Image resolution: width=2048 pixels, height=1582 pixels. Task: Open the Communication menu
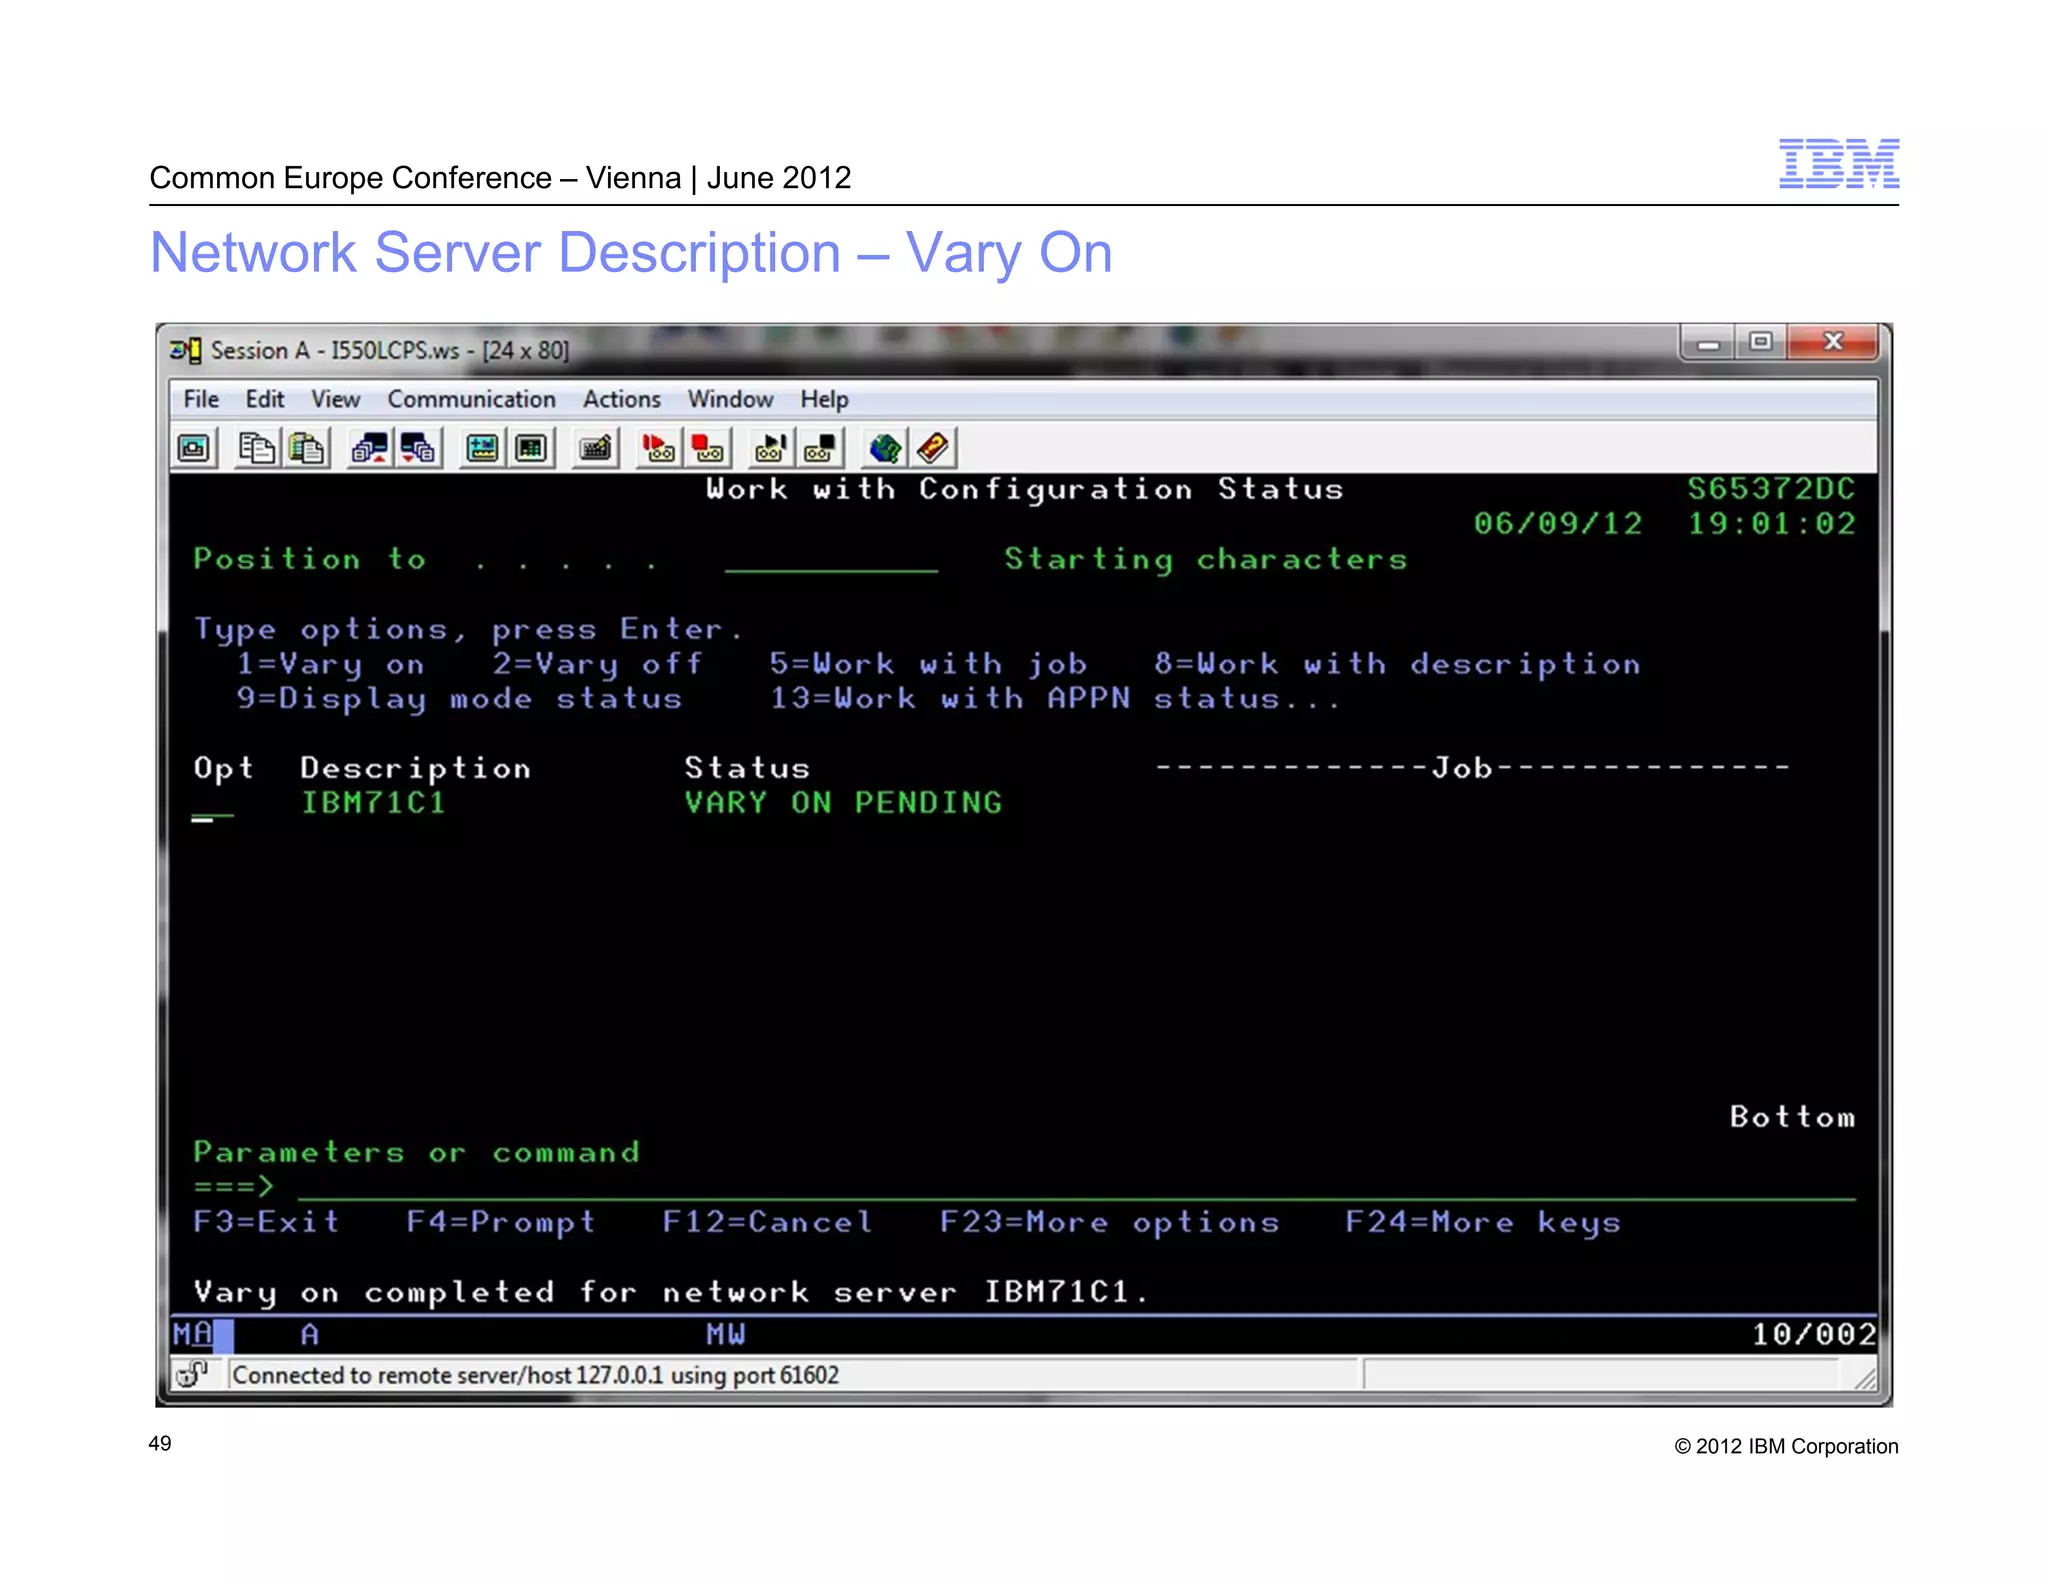tap(471, 399)
